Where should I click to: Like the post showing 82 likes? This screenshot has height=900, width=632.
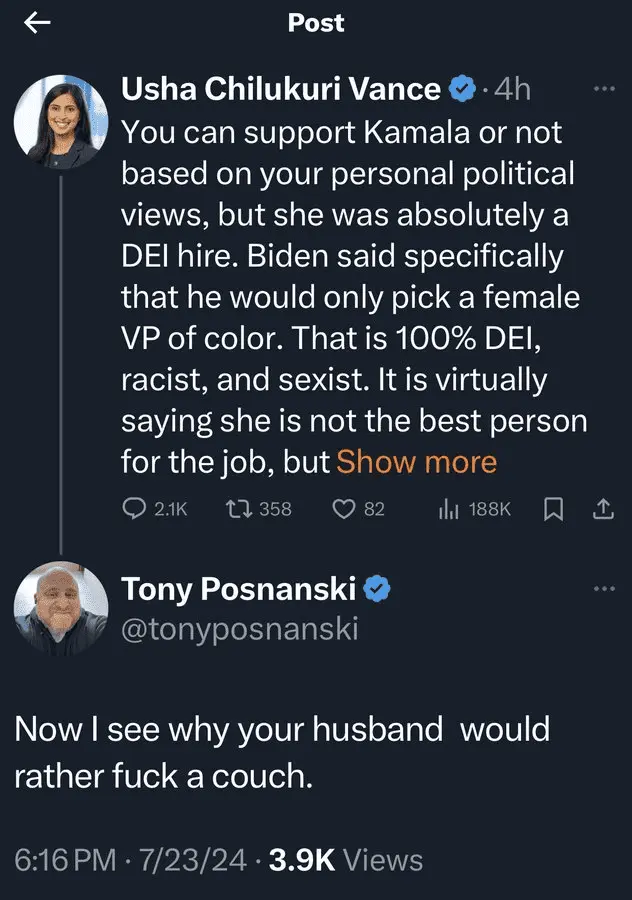(344, 509)
